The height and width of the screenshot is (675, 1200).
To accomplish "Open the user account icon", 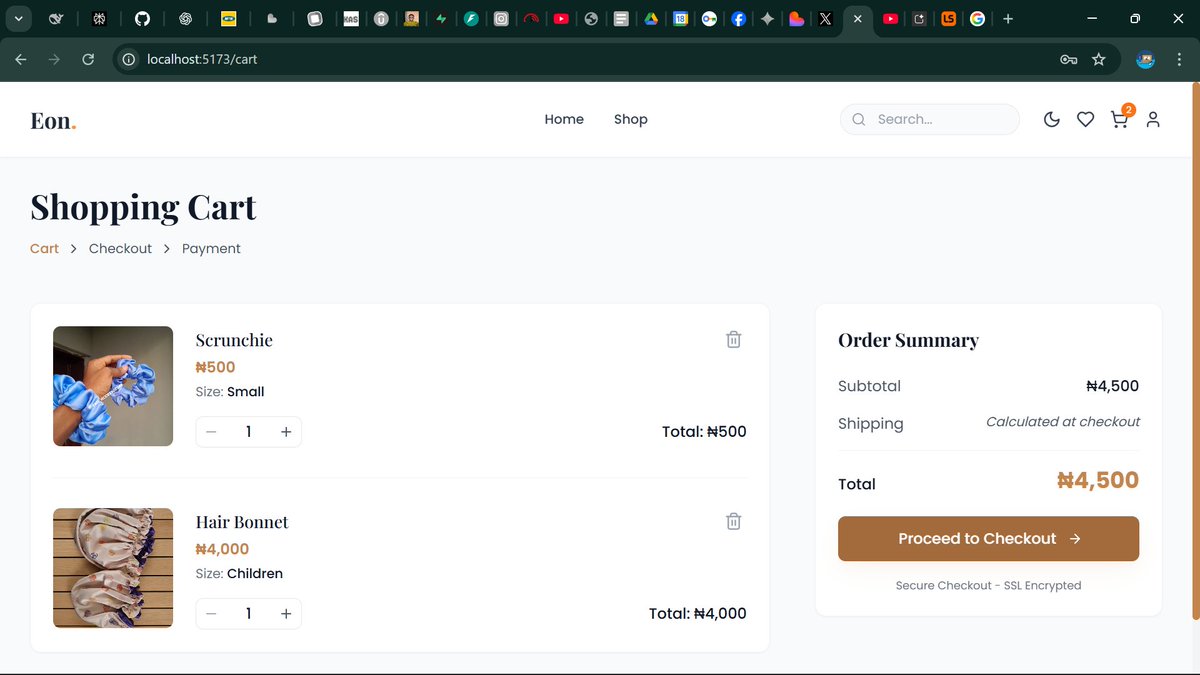I will [x=1153, y=119].
